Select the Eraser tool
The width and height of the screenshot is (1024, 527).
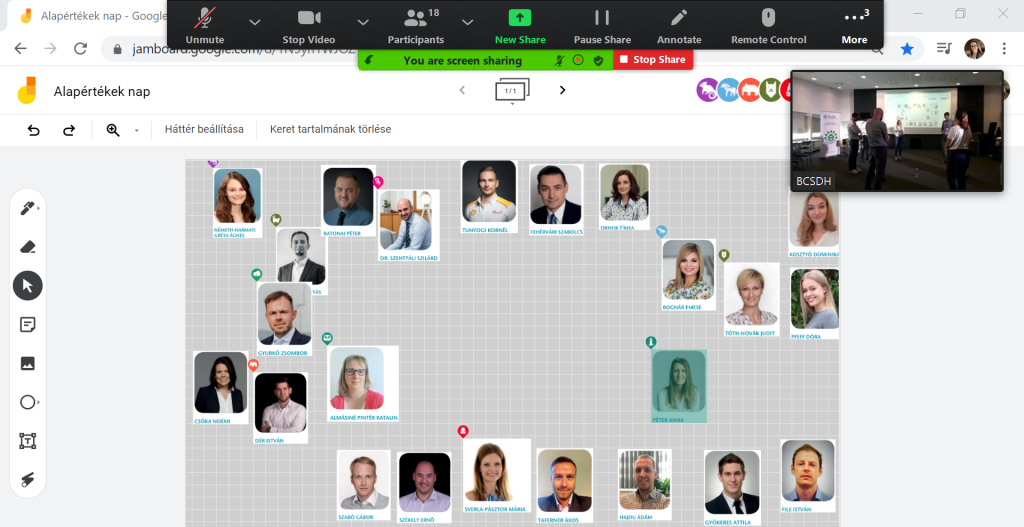(27, 247)
